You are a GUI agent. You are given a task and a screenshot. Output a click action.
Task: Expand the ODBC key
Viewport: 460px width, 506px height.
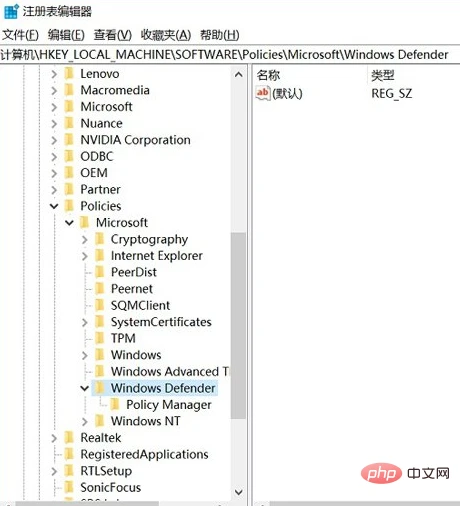[x=54, y=156]
